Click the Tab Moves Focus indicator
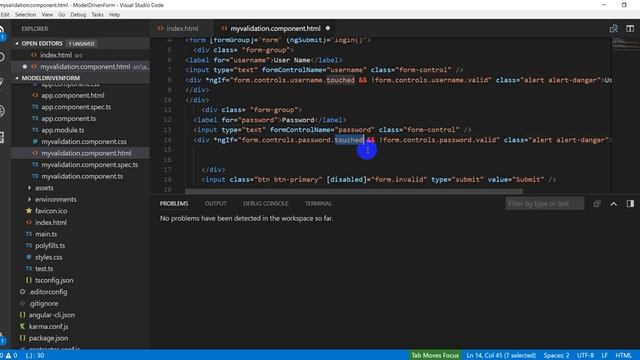The image size is (640, 360). pos(435,355)
